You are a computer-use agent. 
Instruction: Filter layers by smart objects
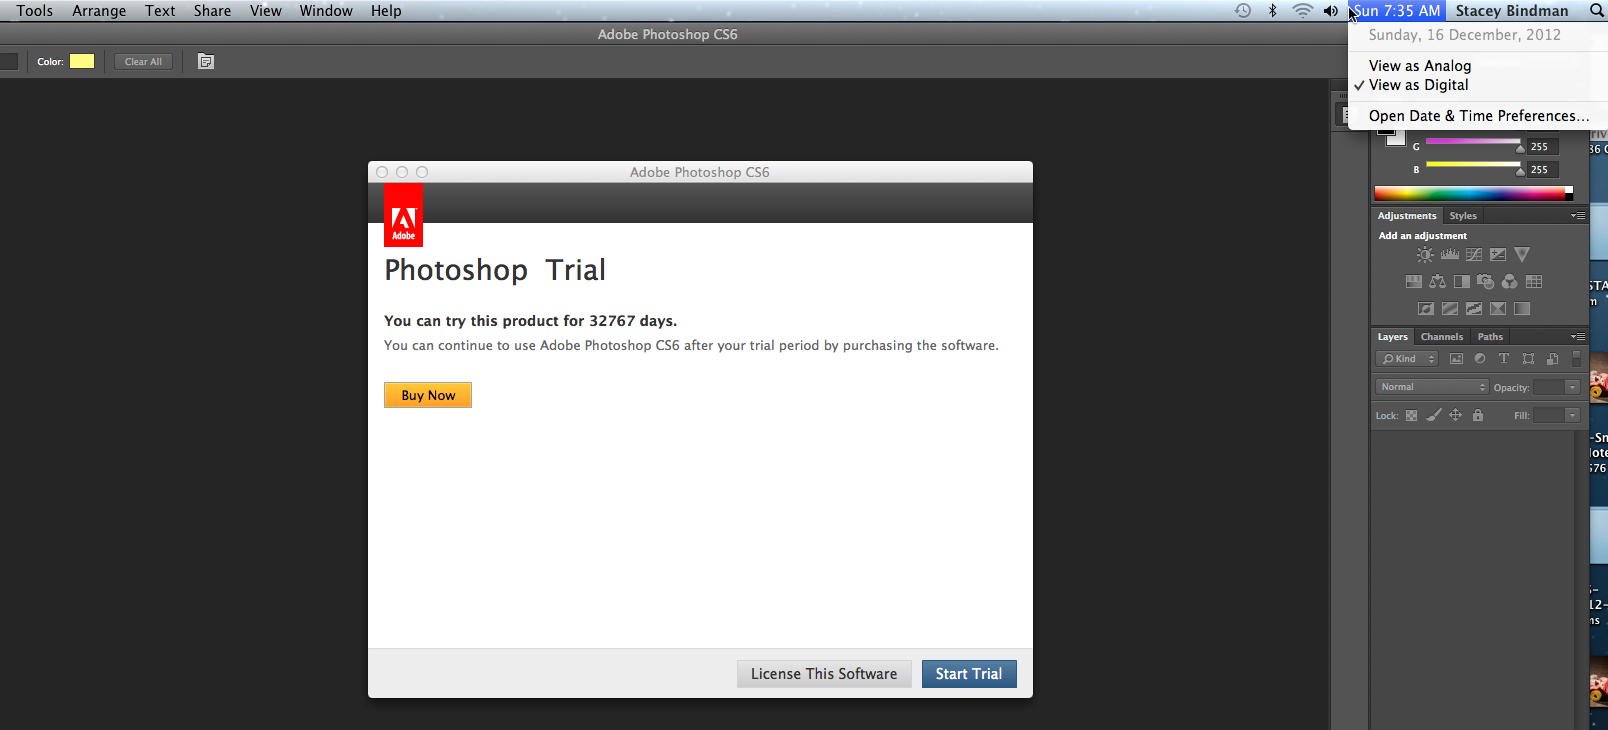(x=1552, y=359)
